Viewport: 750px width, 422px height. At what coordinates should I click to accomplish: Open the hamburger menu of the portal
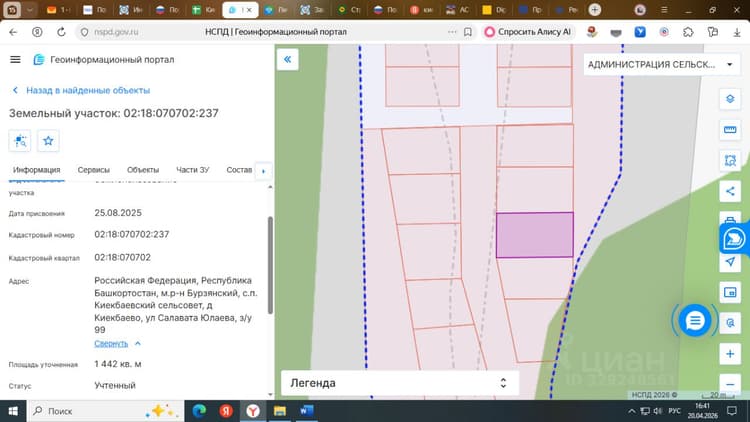tap(15, 59)
